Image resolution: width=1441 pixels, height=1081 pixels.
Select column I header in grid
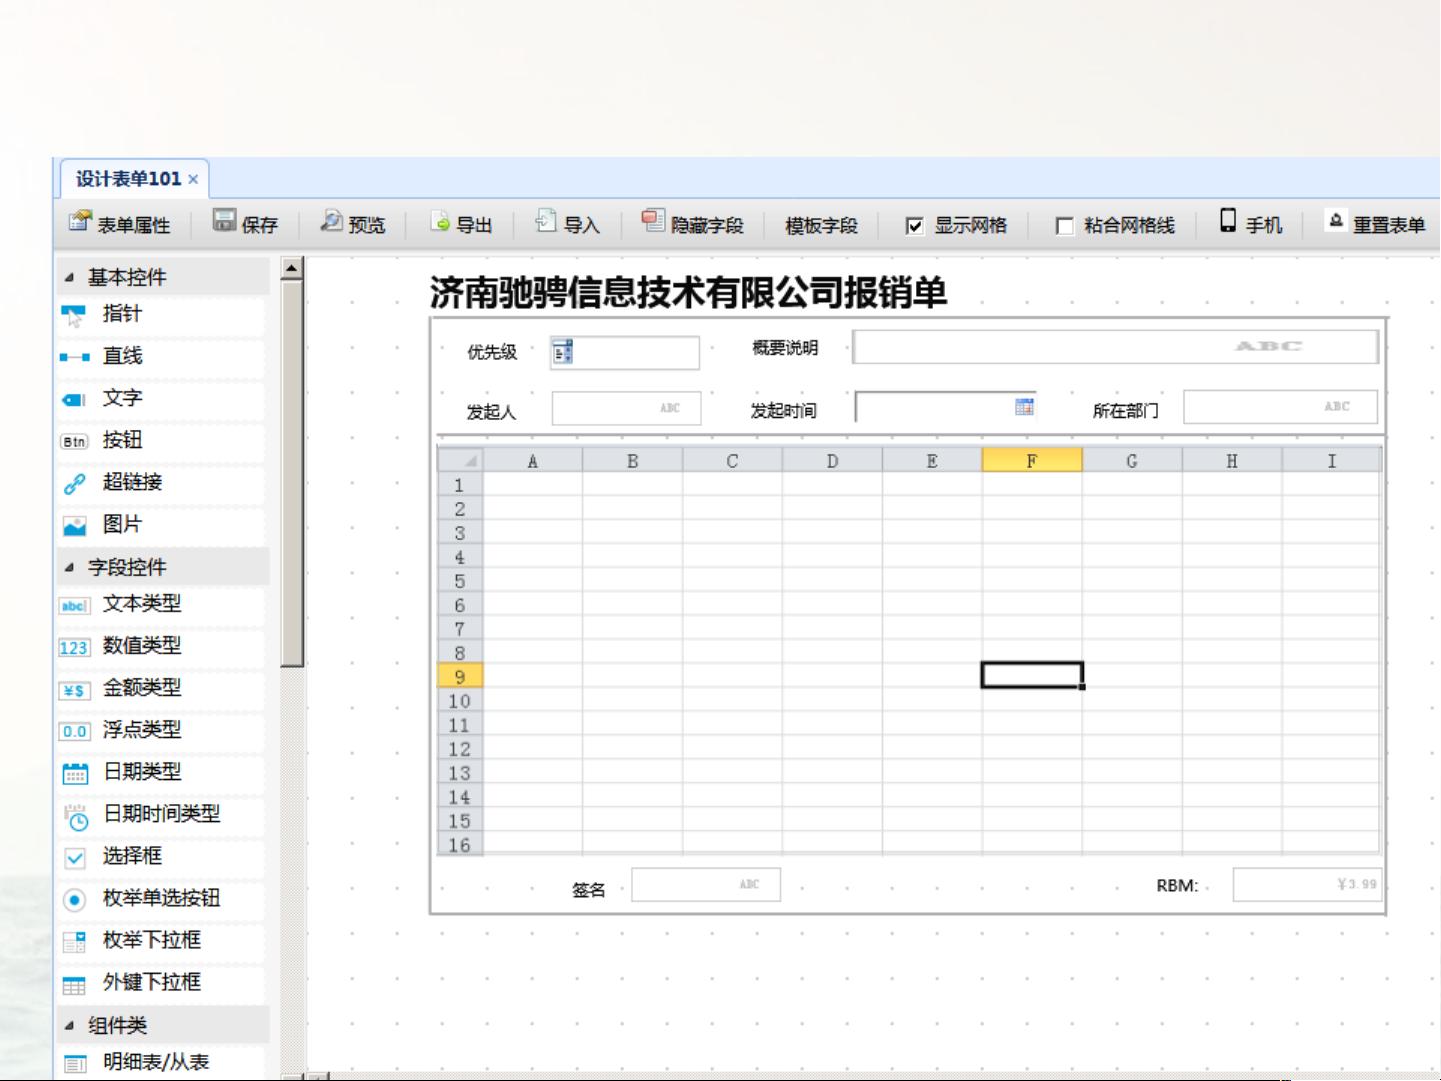[1331, 460]
